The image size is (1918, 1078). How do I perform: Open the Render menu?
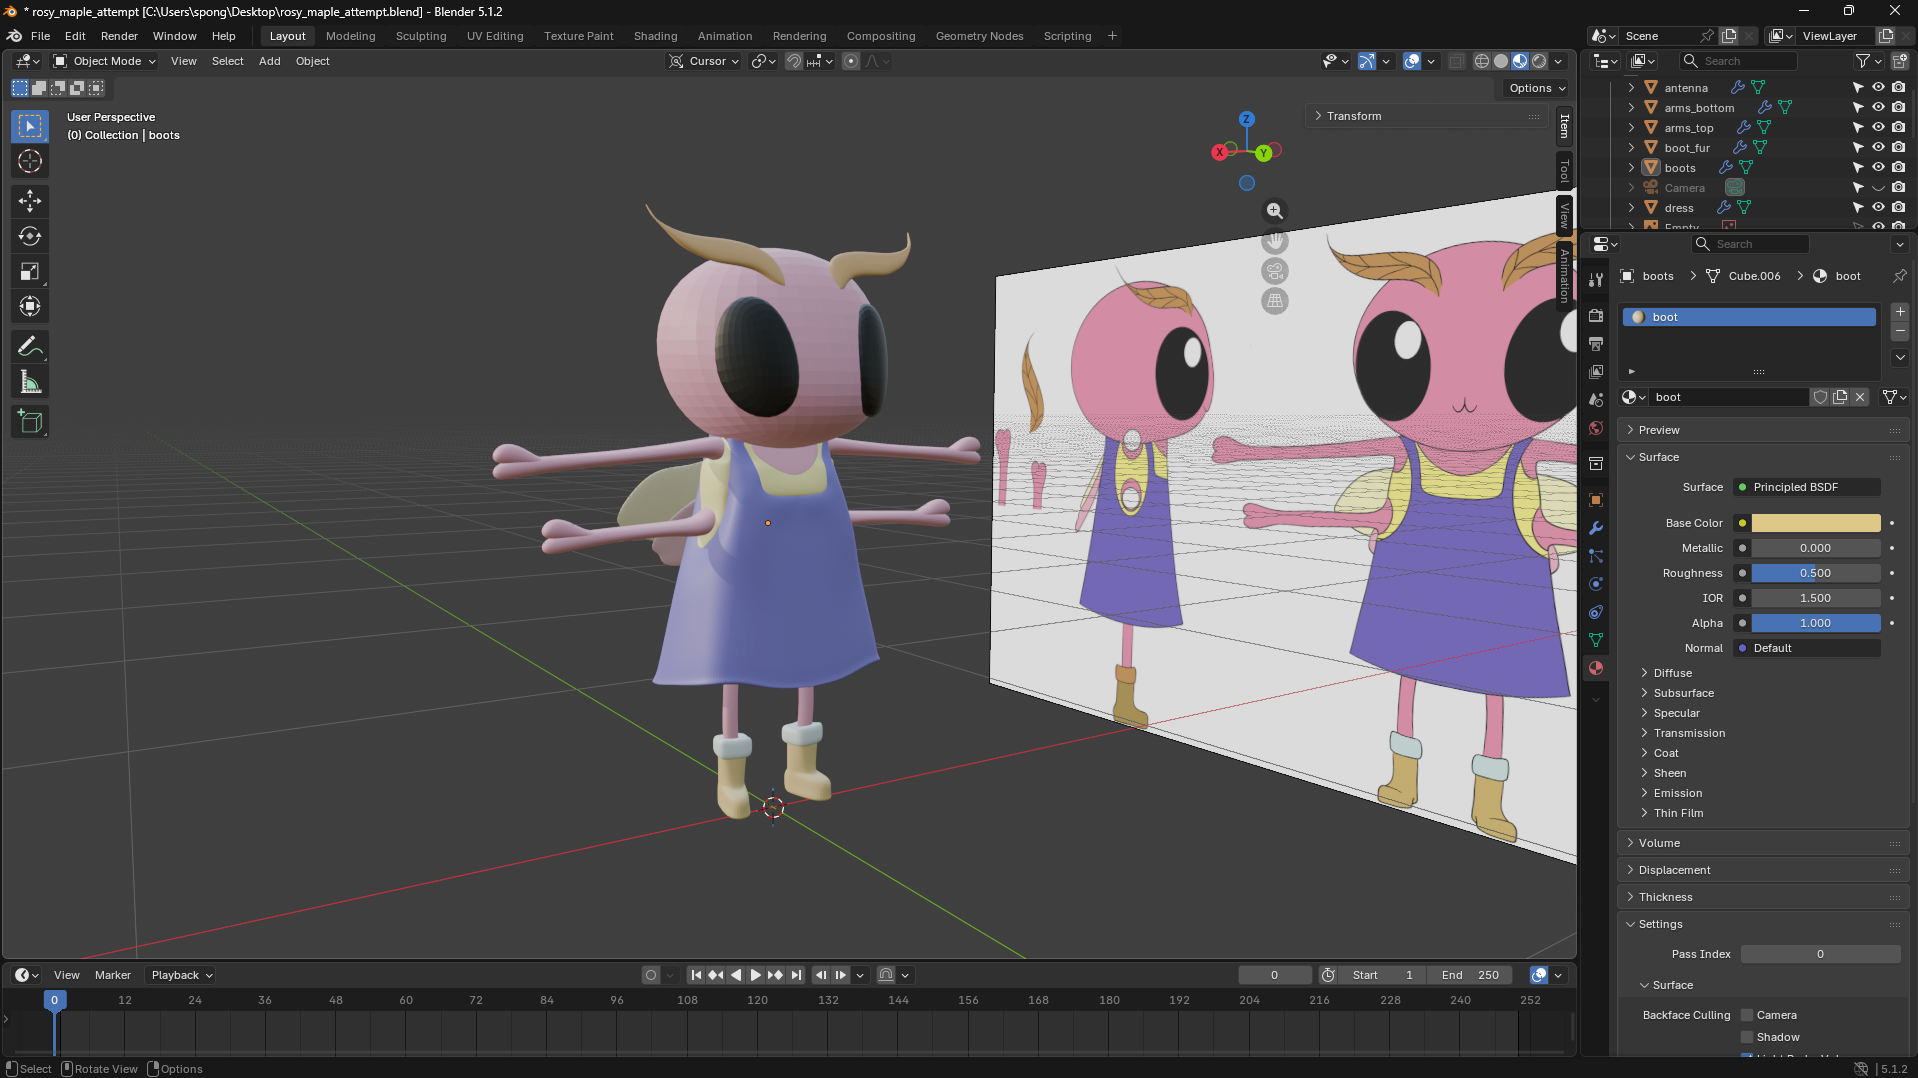[119, 36]
